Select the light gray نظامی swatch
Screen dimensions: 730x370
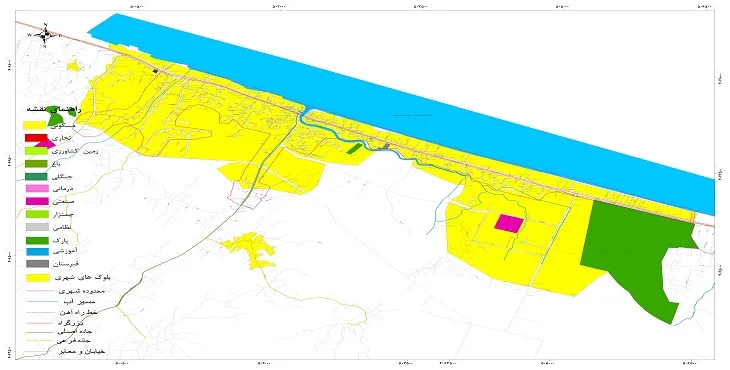click(36, 228)
